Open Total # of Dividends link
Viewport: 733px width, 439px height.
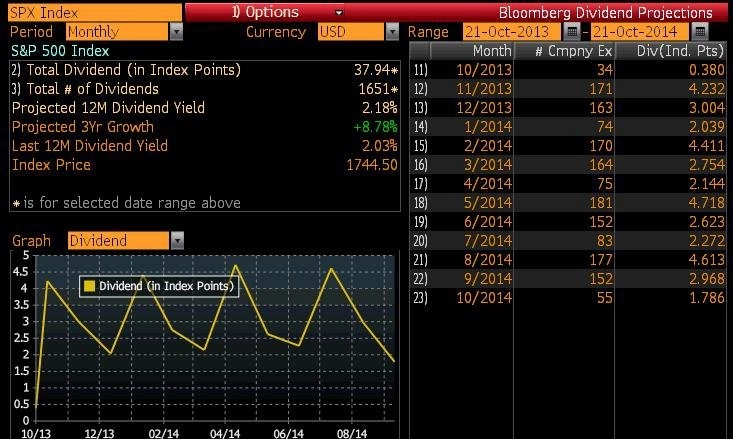pos(85,89)
